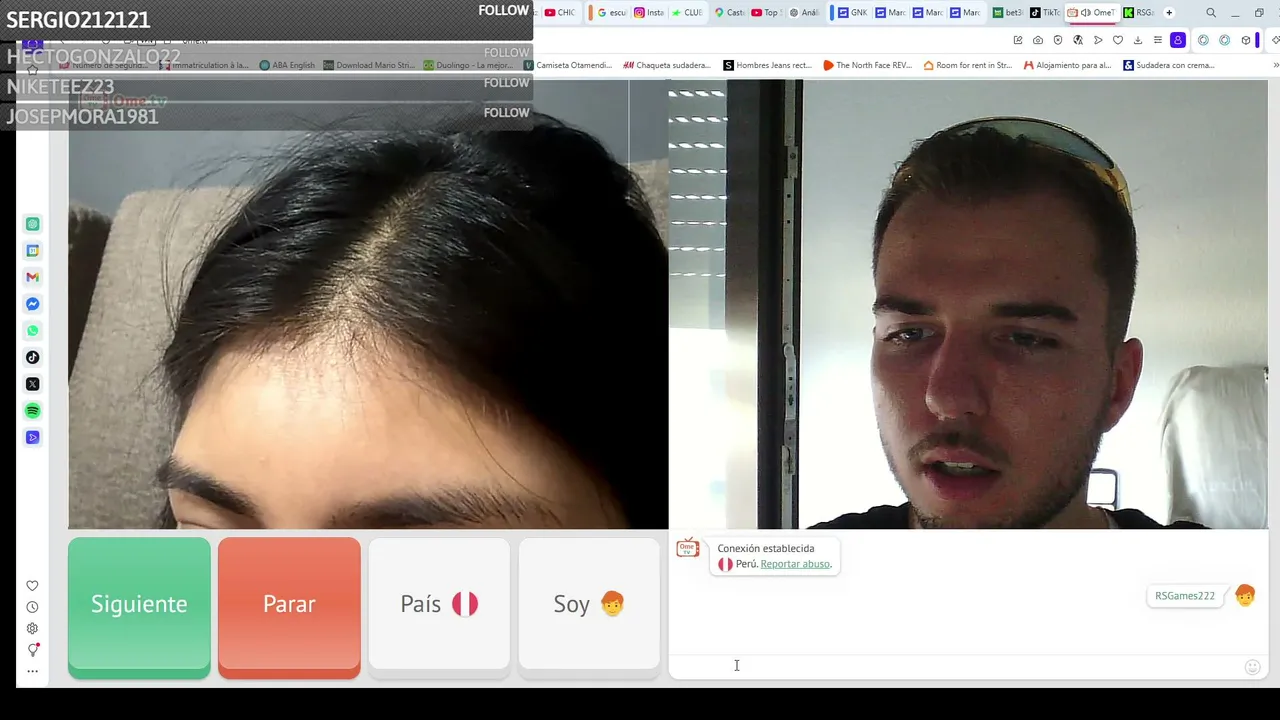Switch to the OmeTV browser tab
The width and height of the screenshot is (1280, 720).
click(1092, 13)
